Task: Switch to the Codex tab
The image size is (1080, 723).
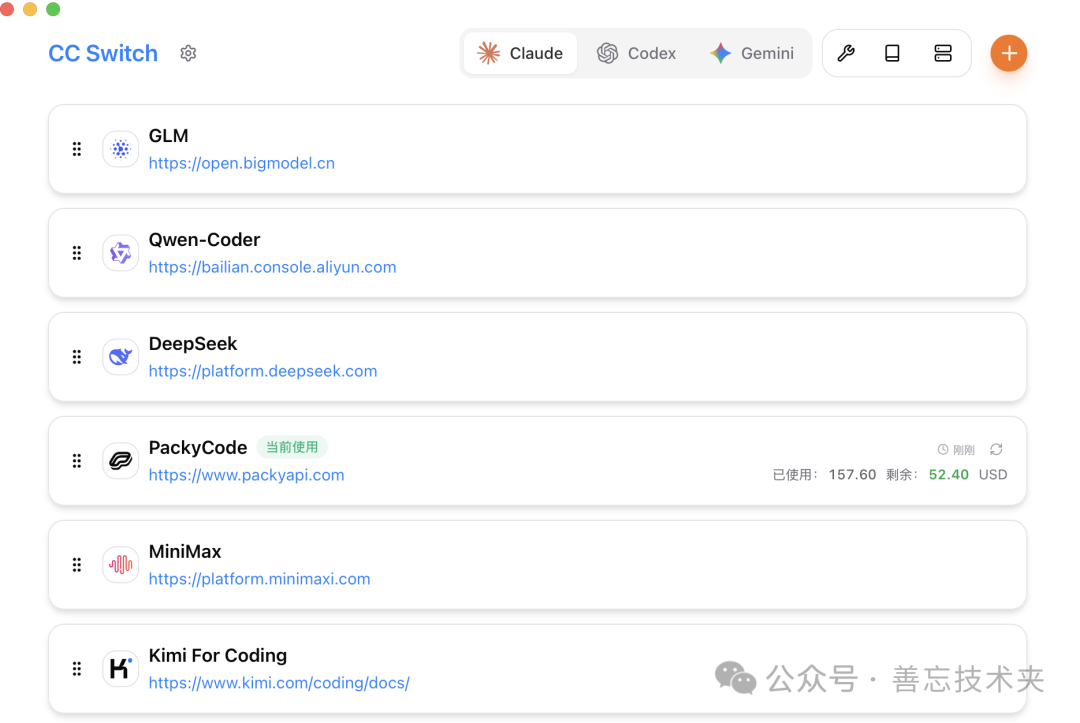Action: (637, 53)
